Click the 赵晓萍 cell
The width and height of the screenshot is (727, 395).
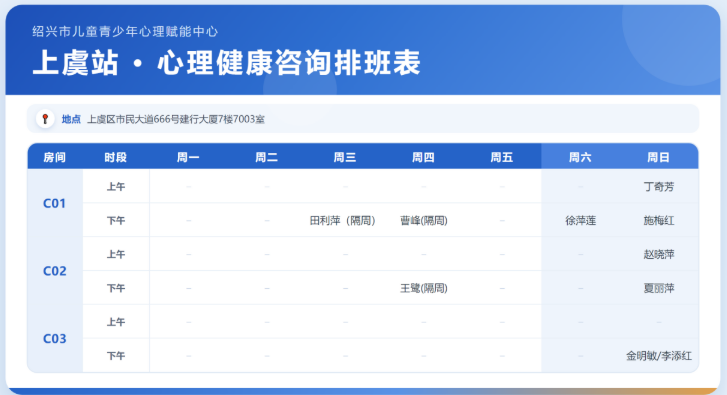(x=659, y=254)
